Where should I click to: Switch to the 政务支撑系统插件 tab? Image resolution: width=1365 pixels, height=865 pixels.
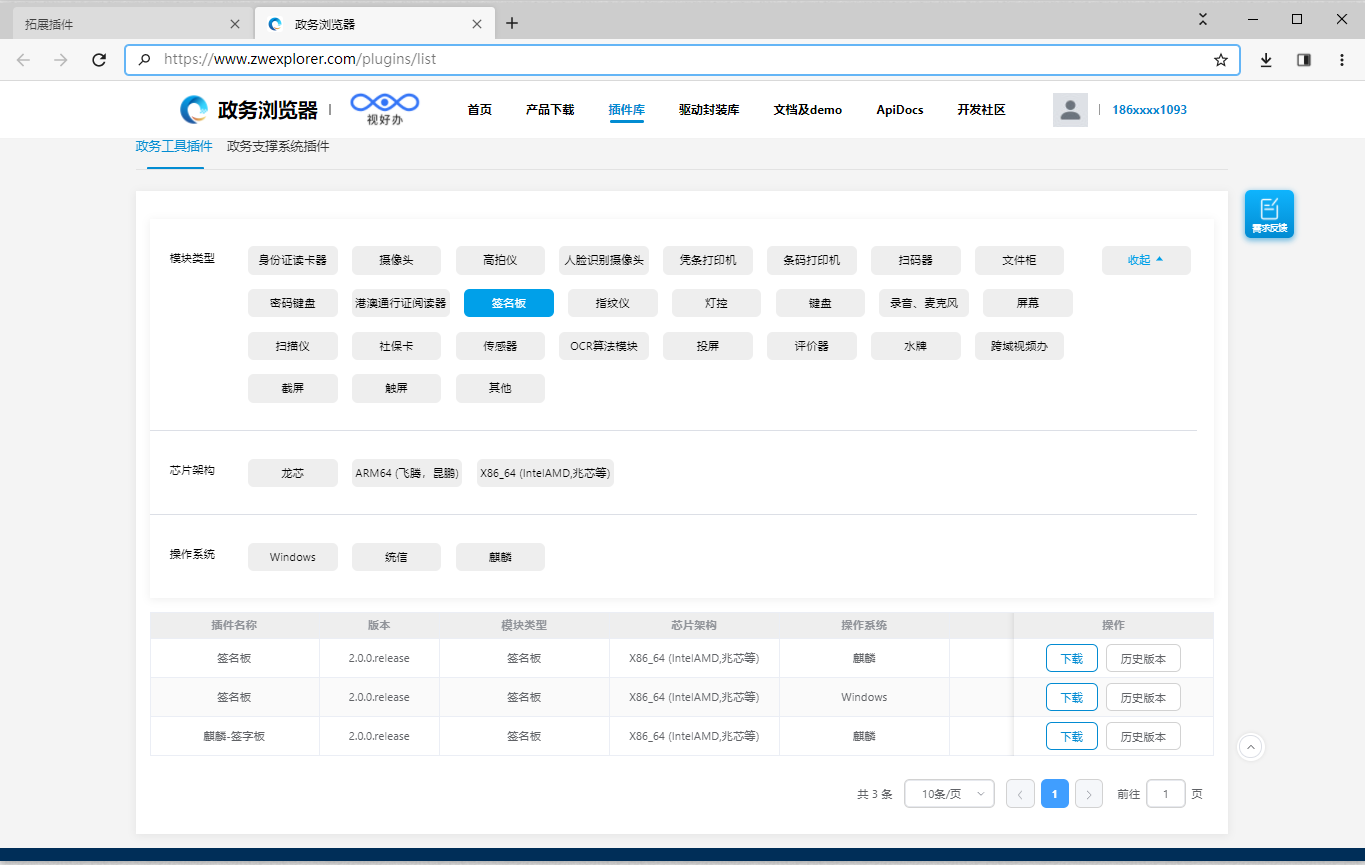[x=278, y=146]
